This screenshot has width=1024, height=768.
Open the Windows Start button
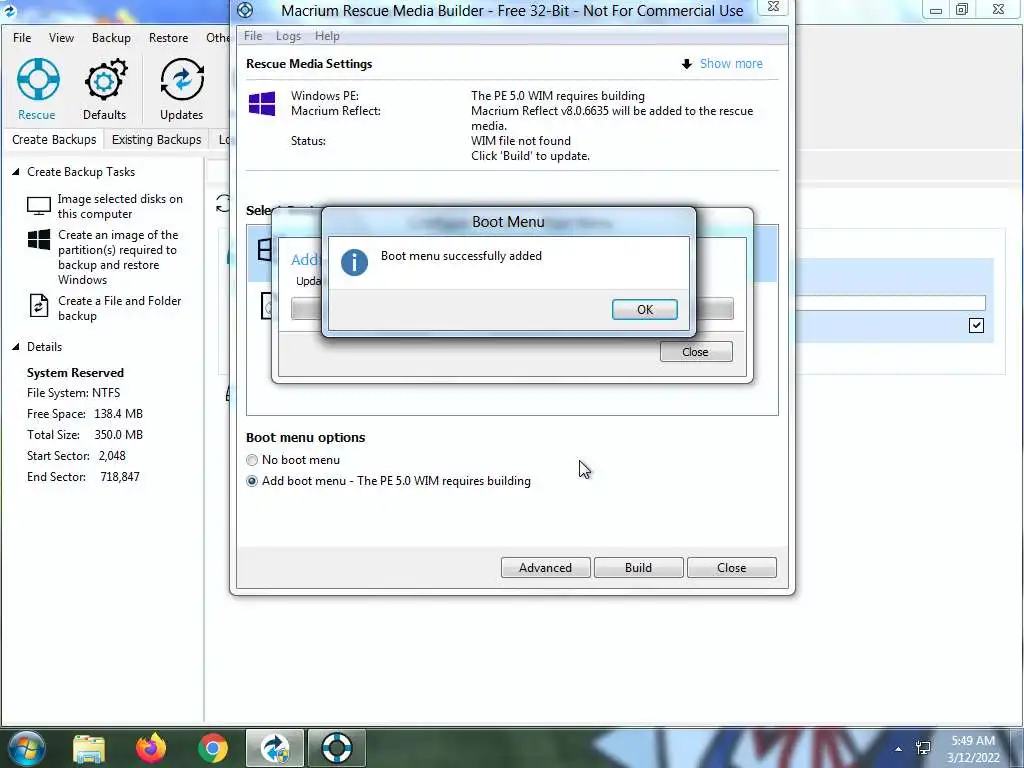tap(25, 748)
